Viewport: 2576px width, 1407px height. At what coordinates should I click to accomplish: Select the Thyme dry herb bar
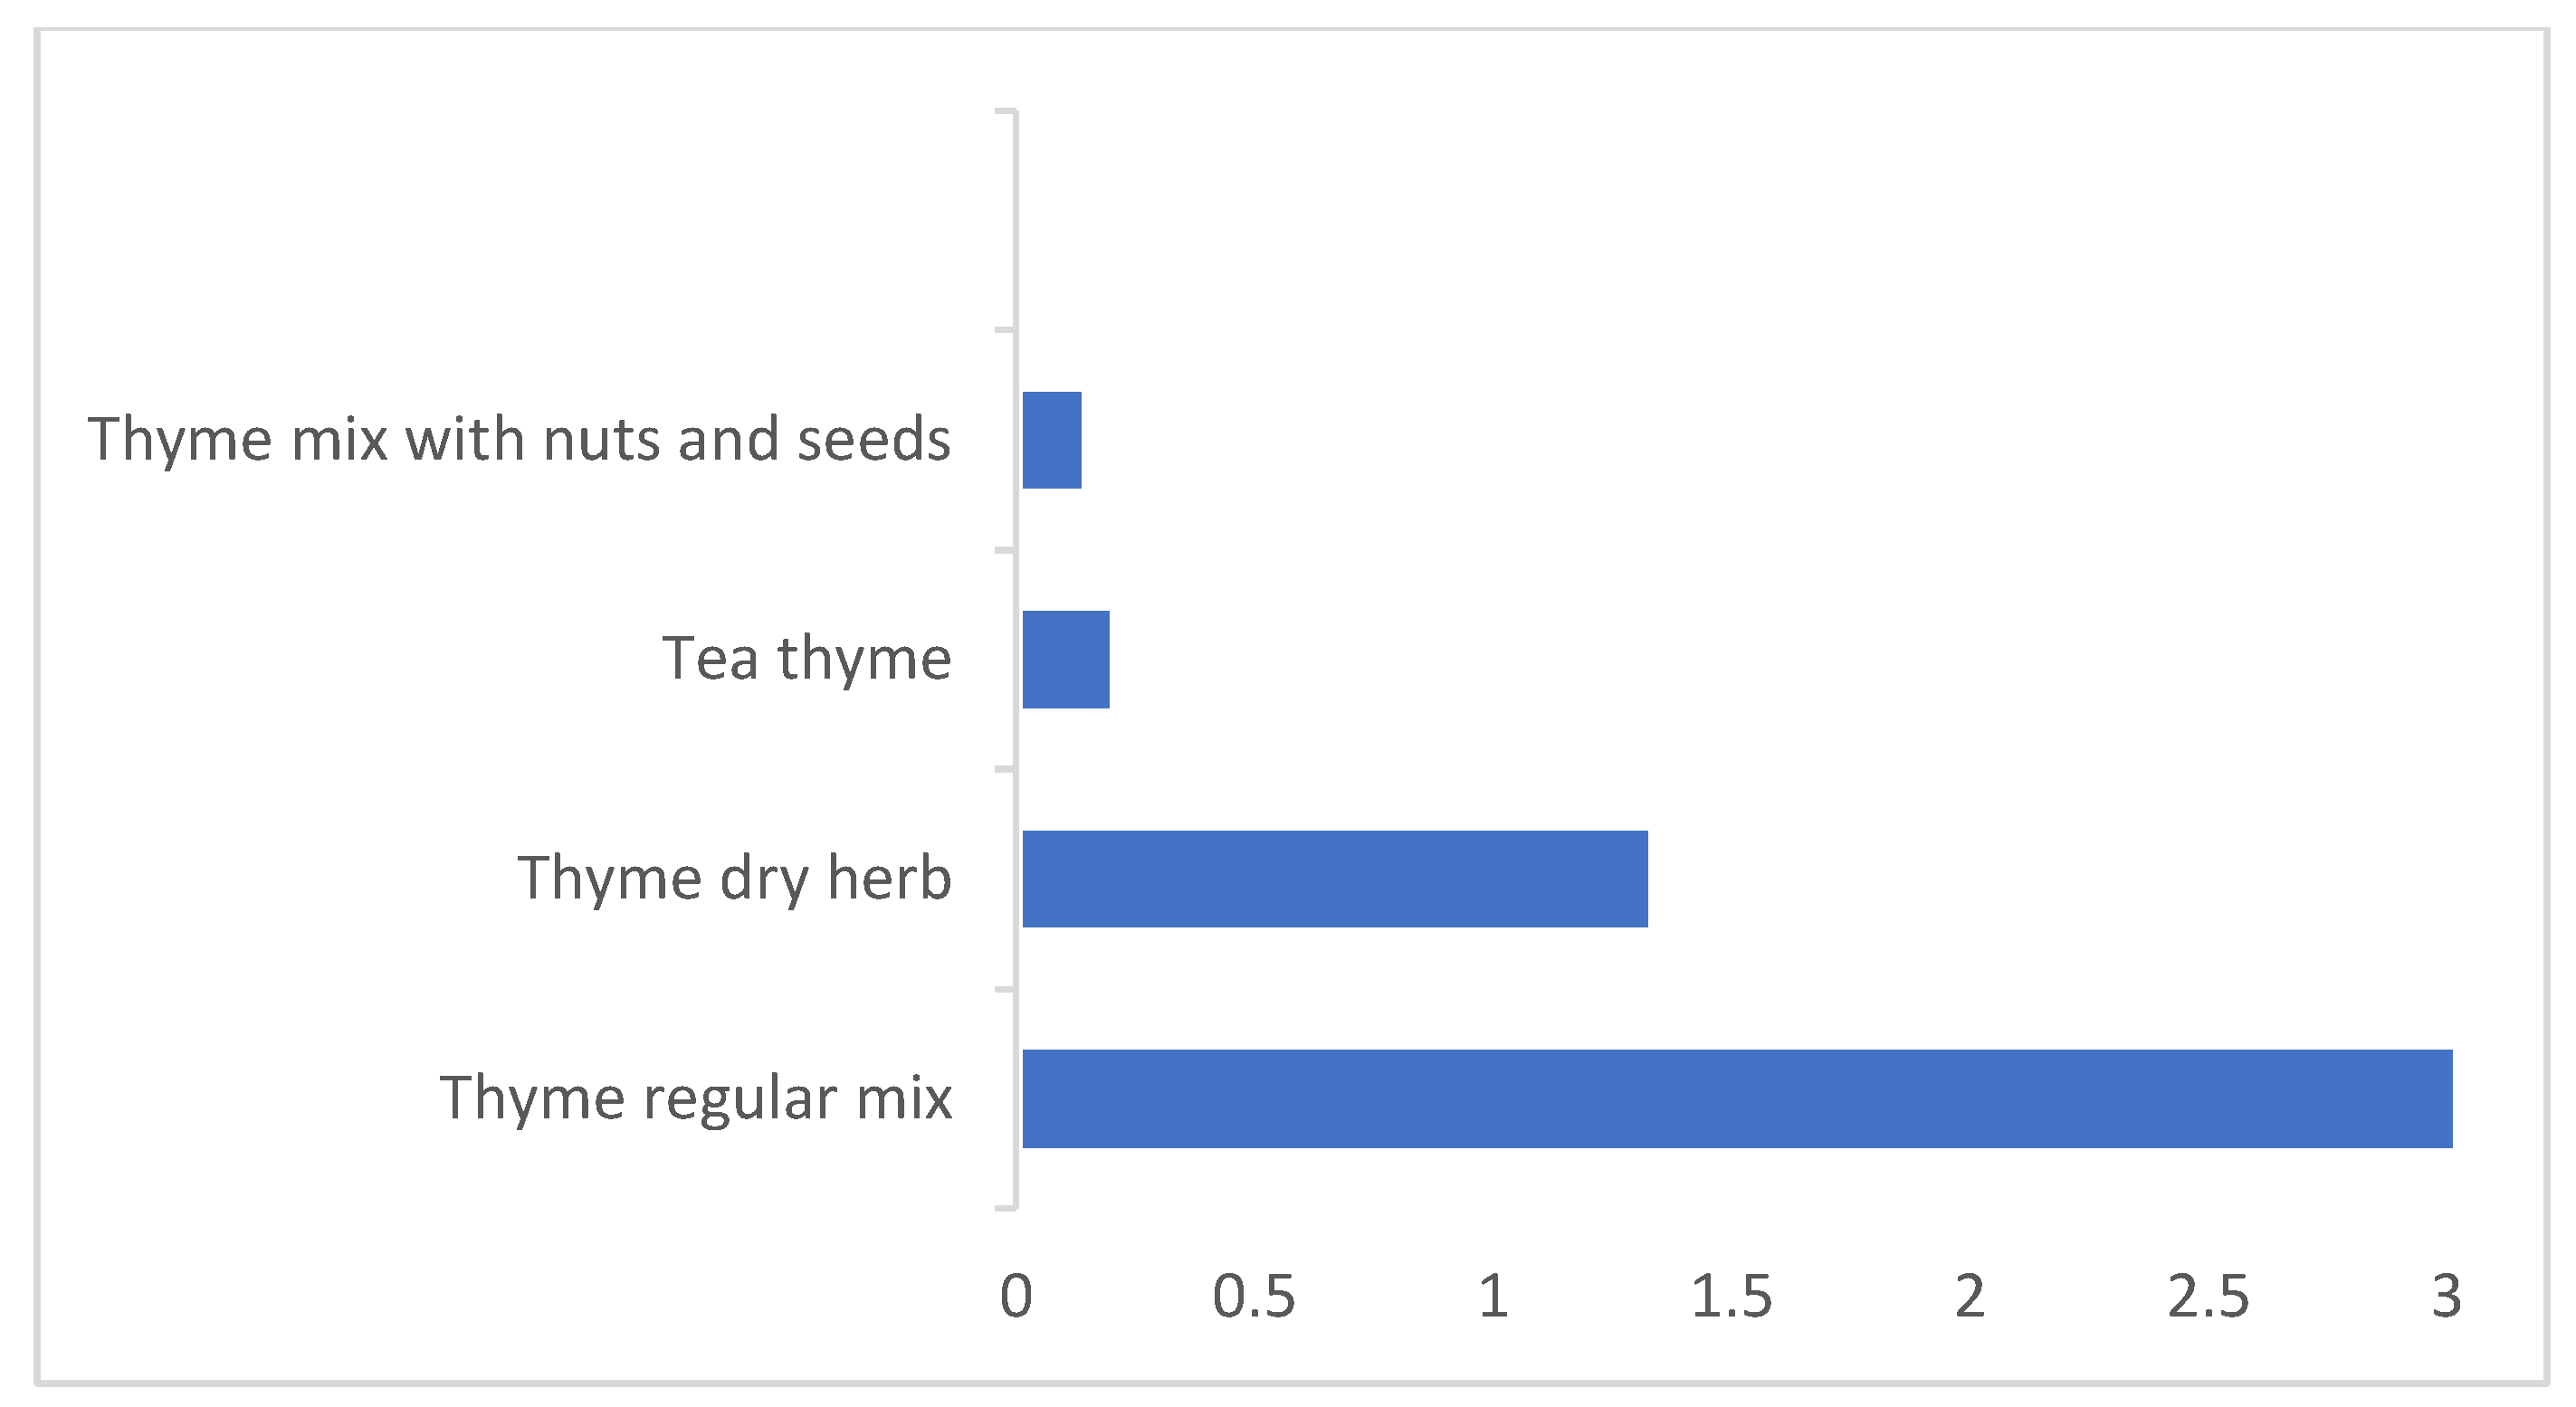pyautogui.click(x=1334, y=878)
